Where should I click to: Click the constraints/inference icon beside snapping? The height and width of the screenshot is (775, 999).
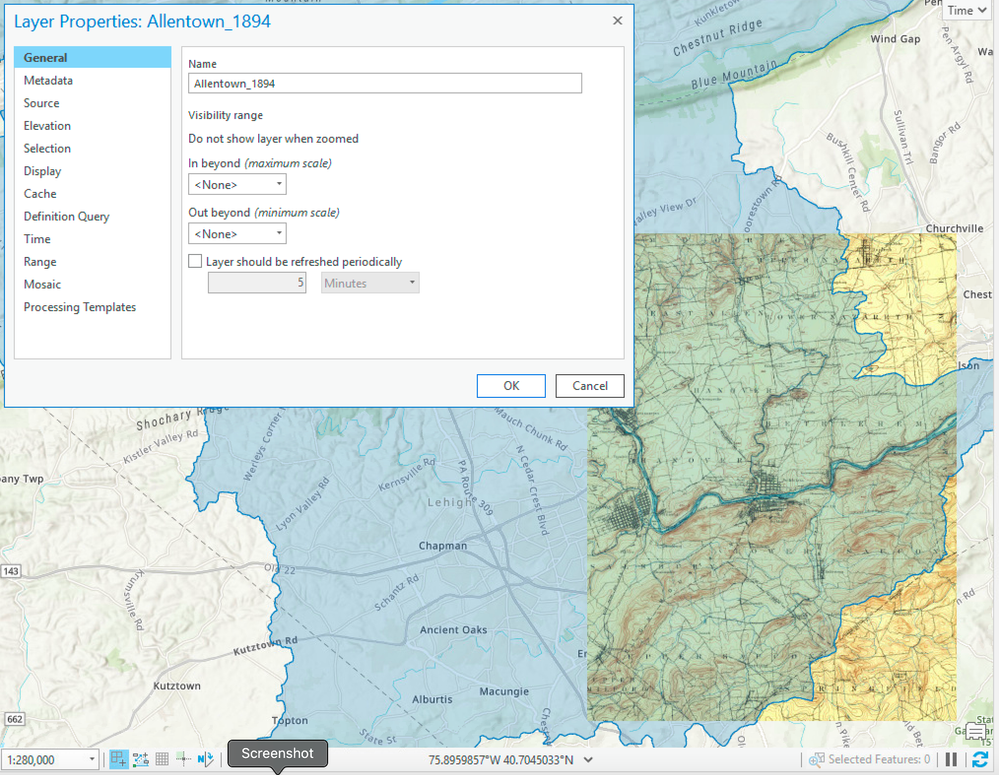(x=141, y=759)
